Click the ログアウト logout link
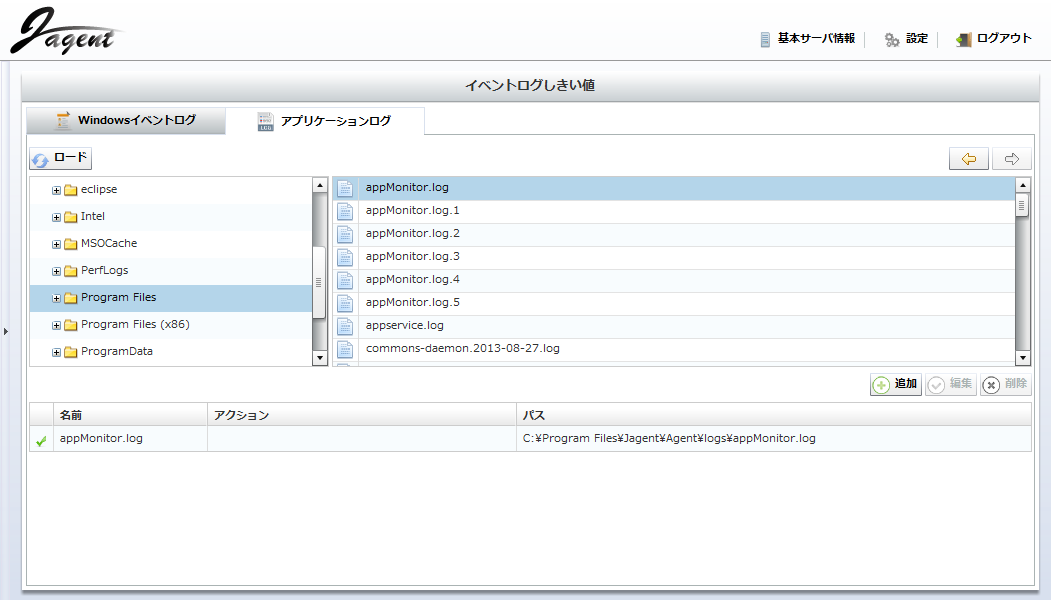 (x=994, y=39)
